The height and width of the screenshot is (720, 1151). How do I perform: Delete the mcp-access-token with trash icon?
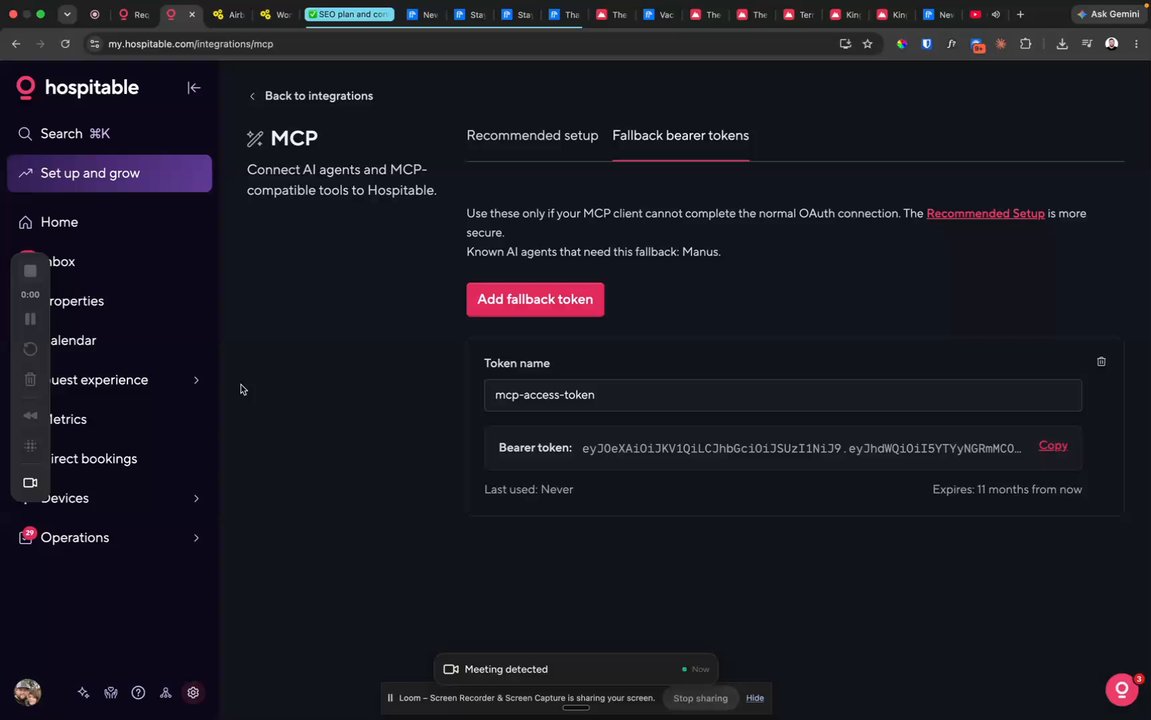(1101, 362)
